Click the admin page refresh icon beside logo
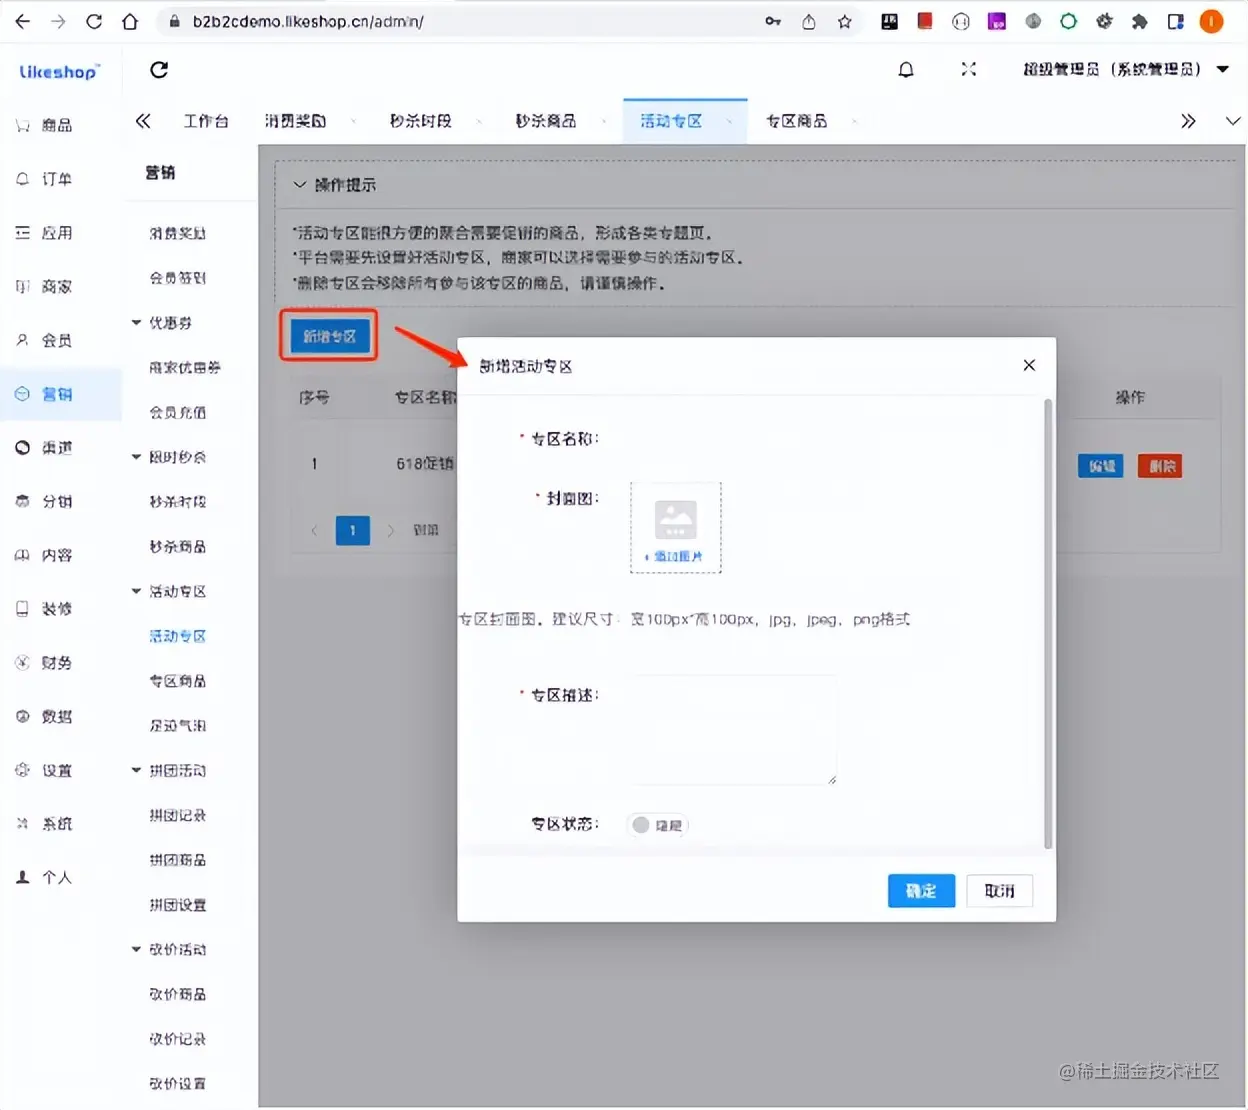 (159, 69)
